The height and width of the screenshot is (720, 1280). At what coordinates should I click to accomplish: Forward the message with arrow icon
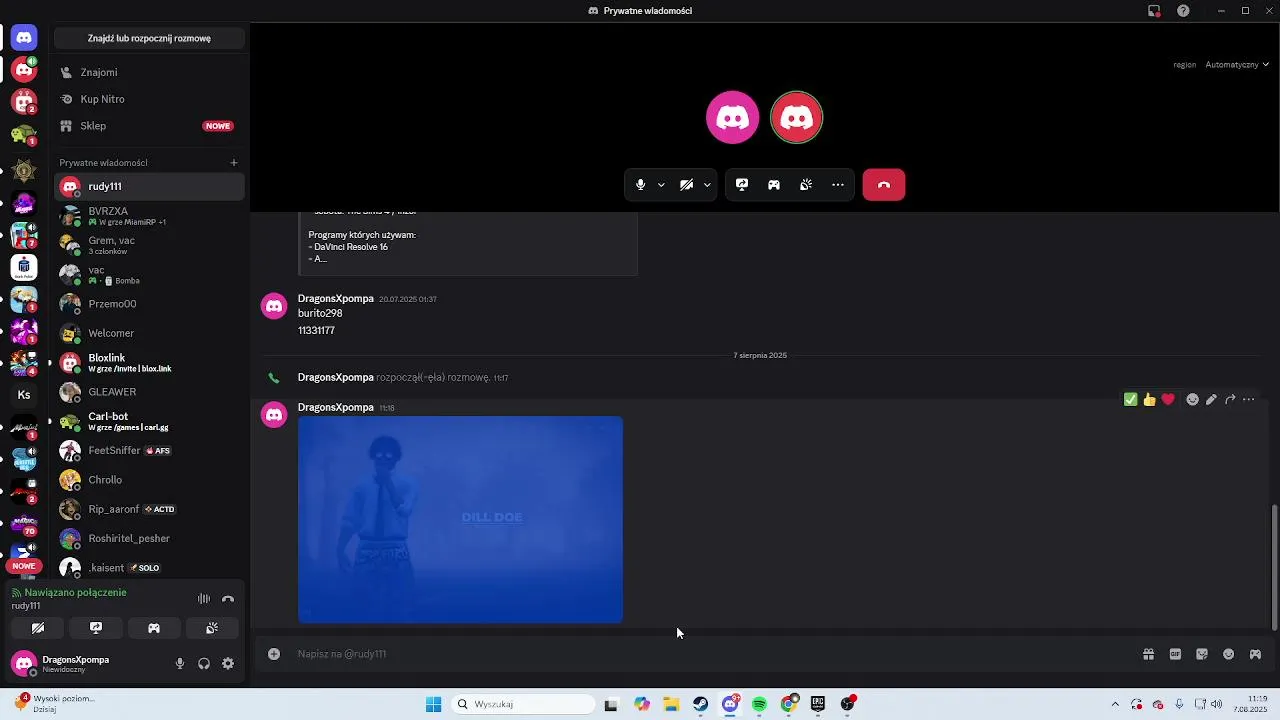(x=1230, y=400)
